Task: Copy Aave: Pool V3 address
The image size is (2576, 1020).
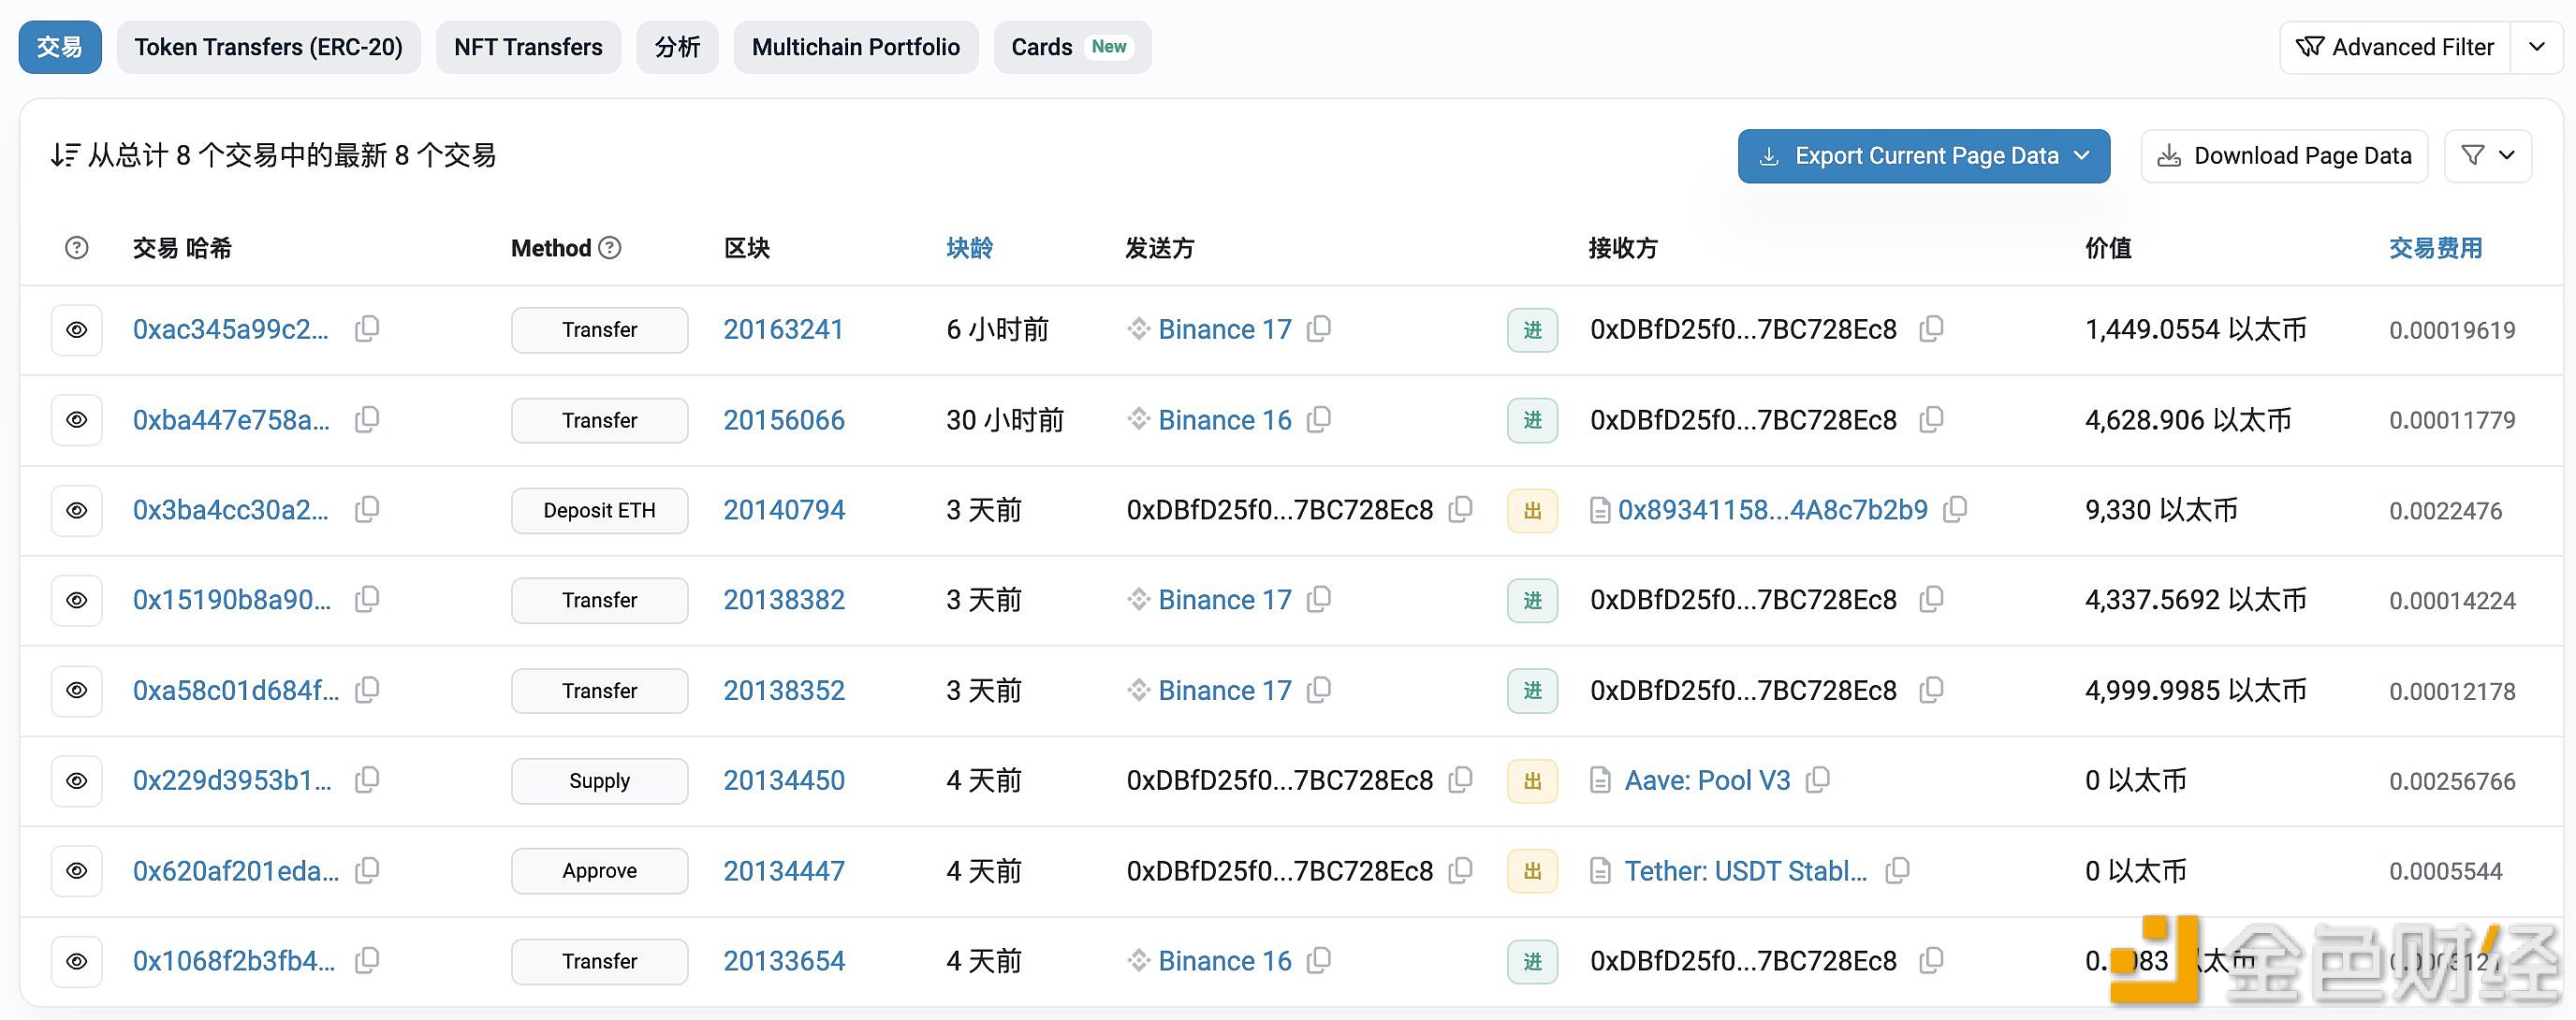Action: pos(1818,780)
